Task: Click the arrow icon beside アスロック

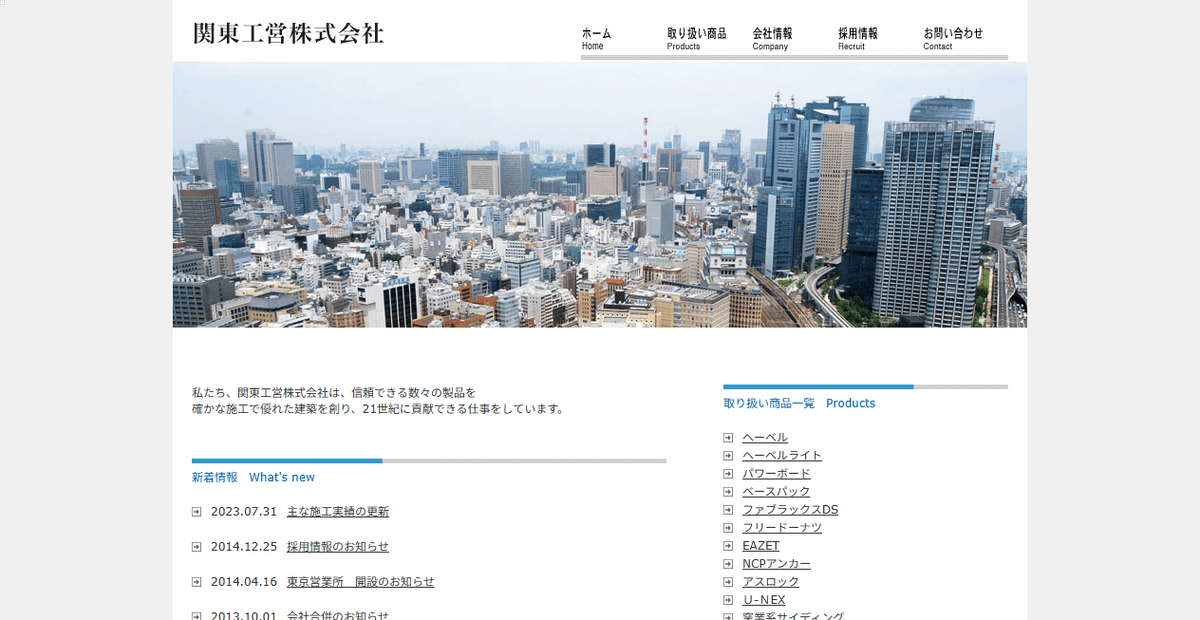Action: 728,581
